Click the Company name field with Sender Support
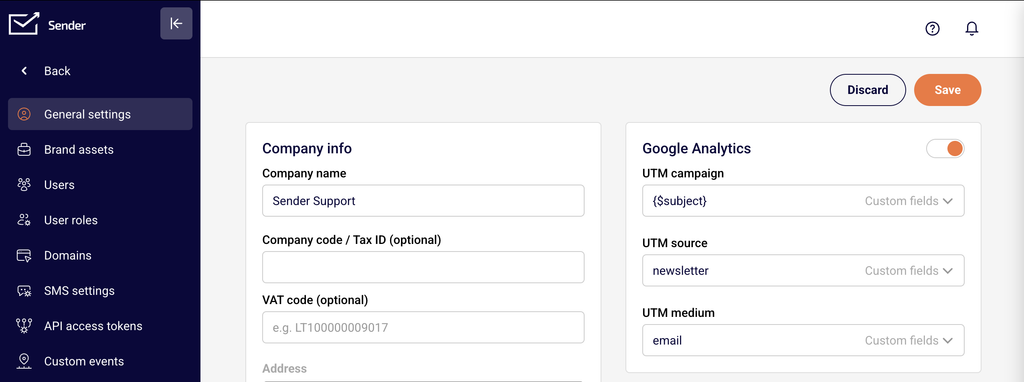The height and width of the screenshot is (382, 1024). [423, 200]
